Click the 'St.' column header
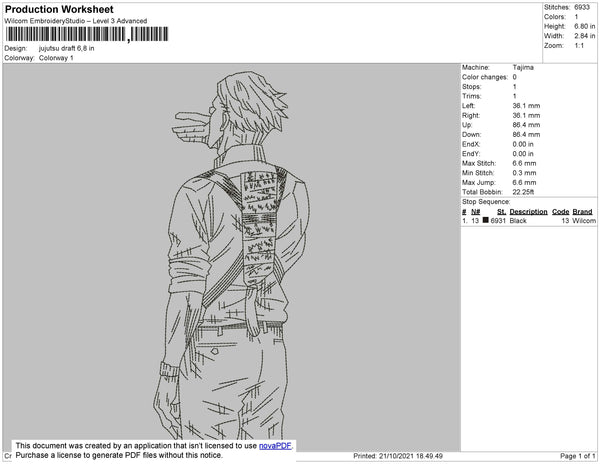600x464 pixels. [x=501, y=212]
